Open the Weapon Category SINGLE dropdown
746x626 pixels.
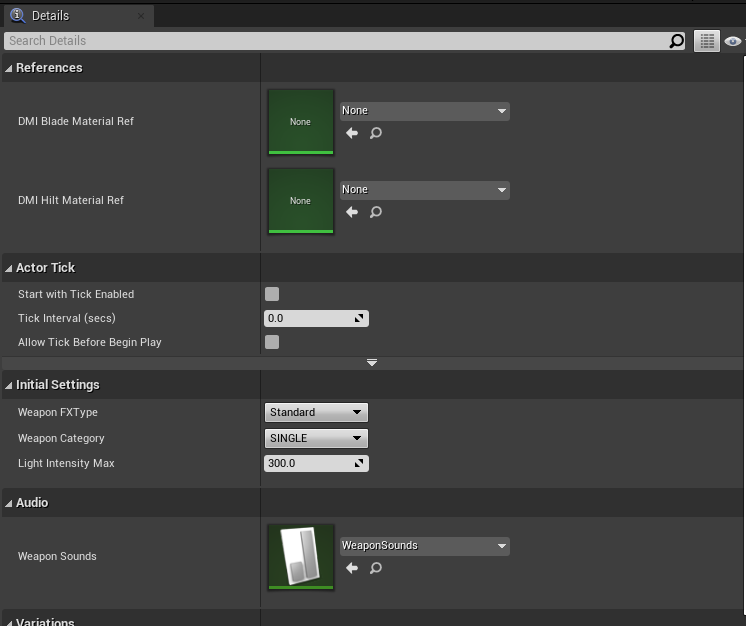pyautogui.click(x=316, y=438)
